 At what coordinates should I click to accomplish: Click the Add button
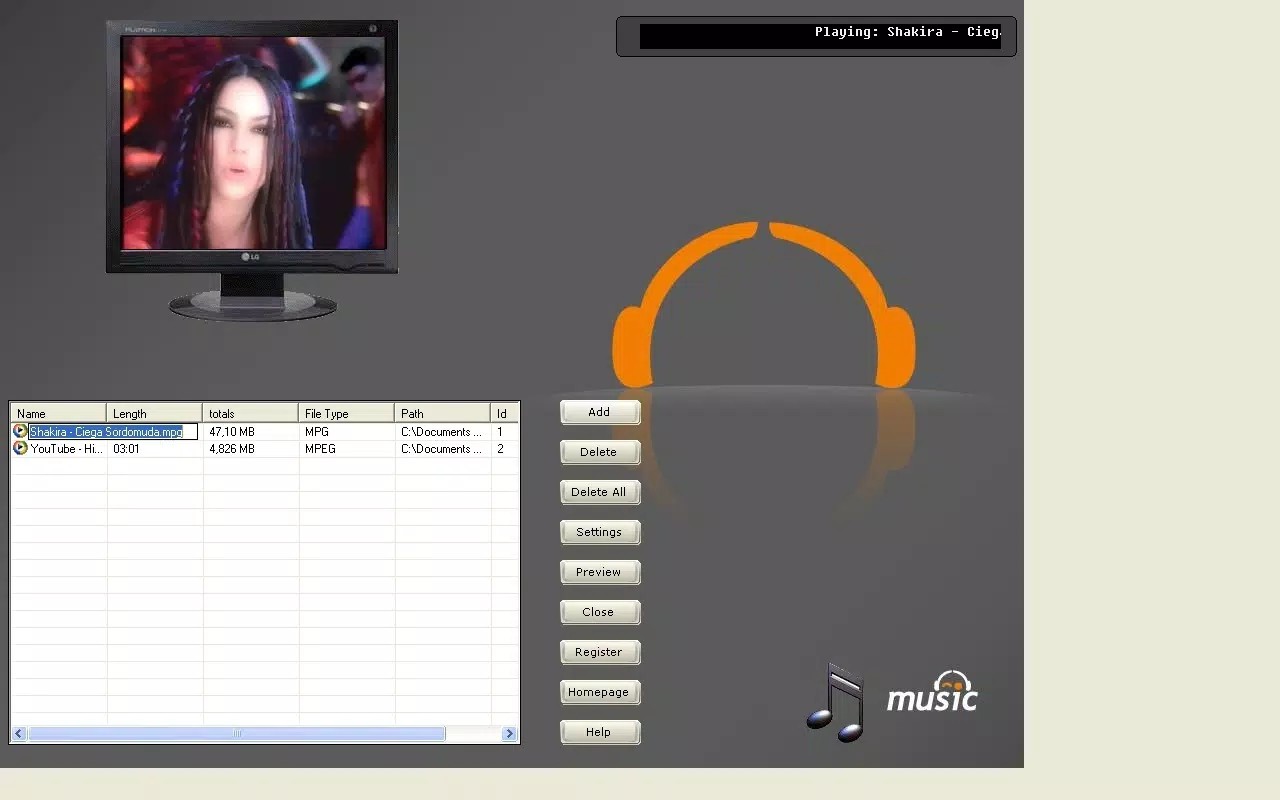pyautogui.click(x=599, y=412)
